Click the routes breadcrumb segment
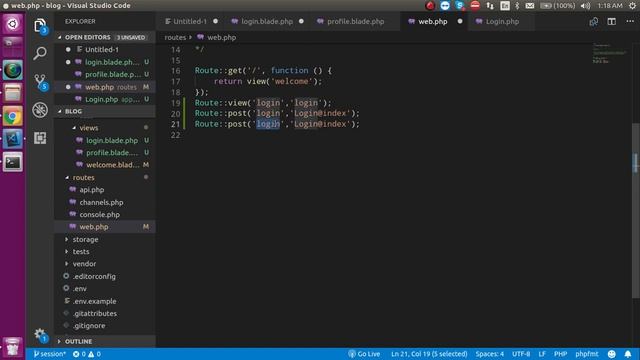Screen dimensions: 640x360 coord(175,37)
